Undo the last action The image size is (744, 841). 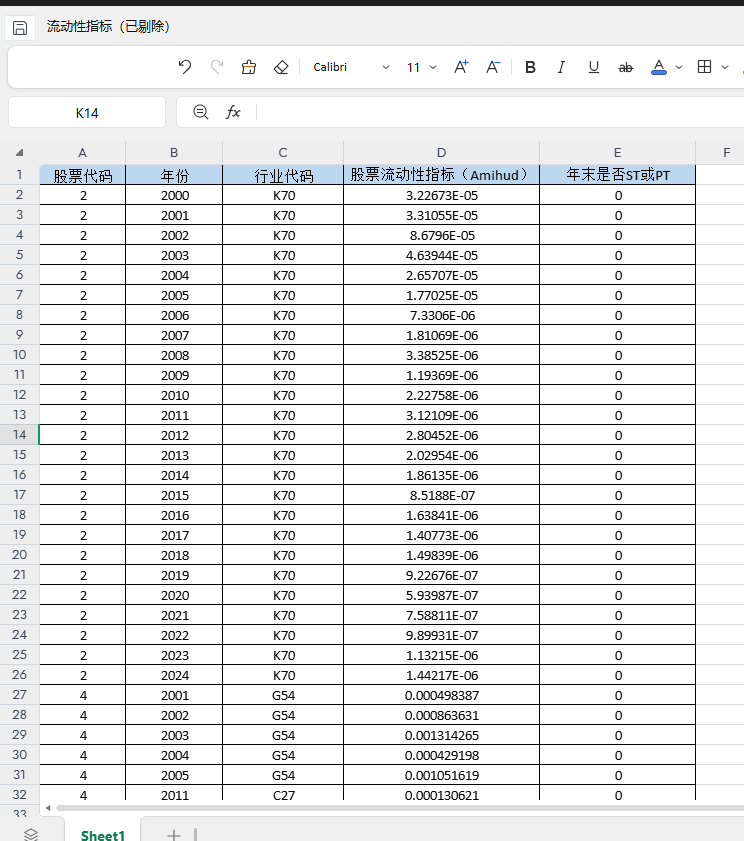click(185, 67)
